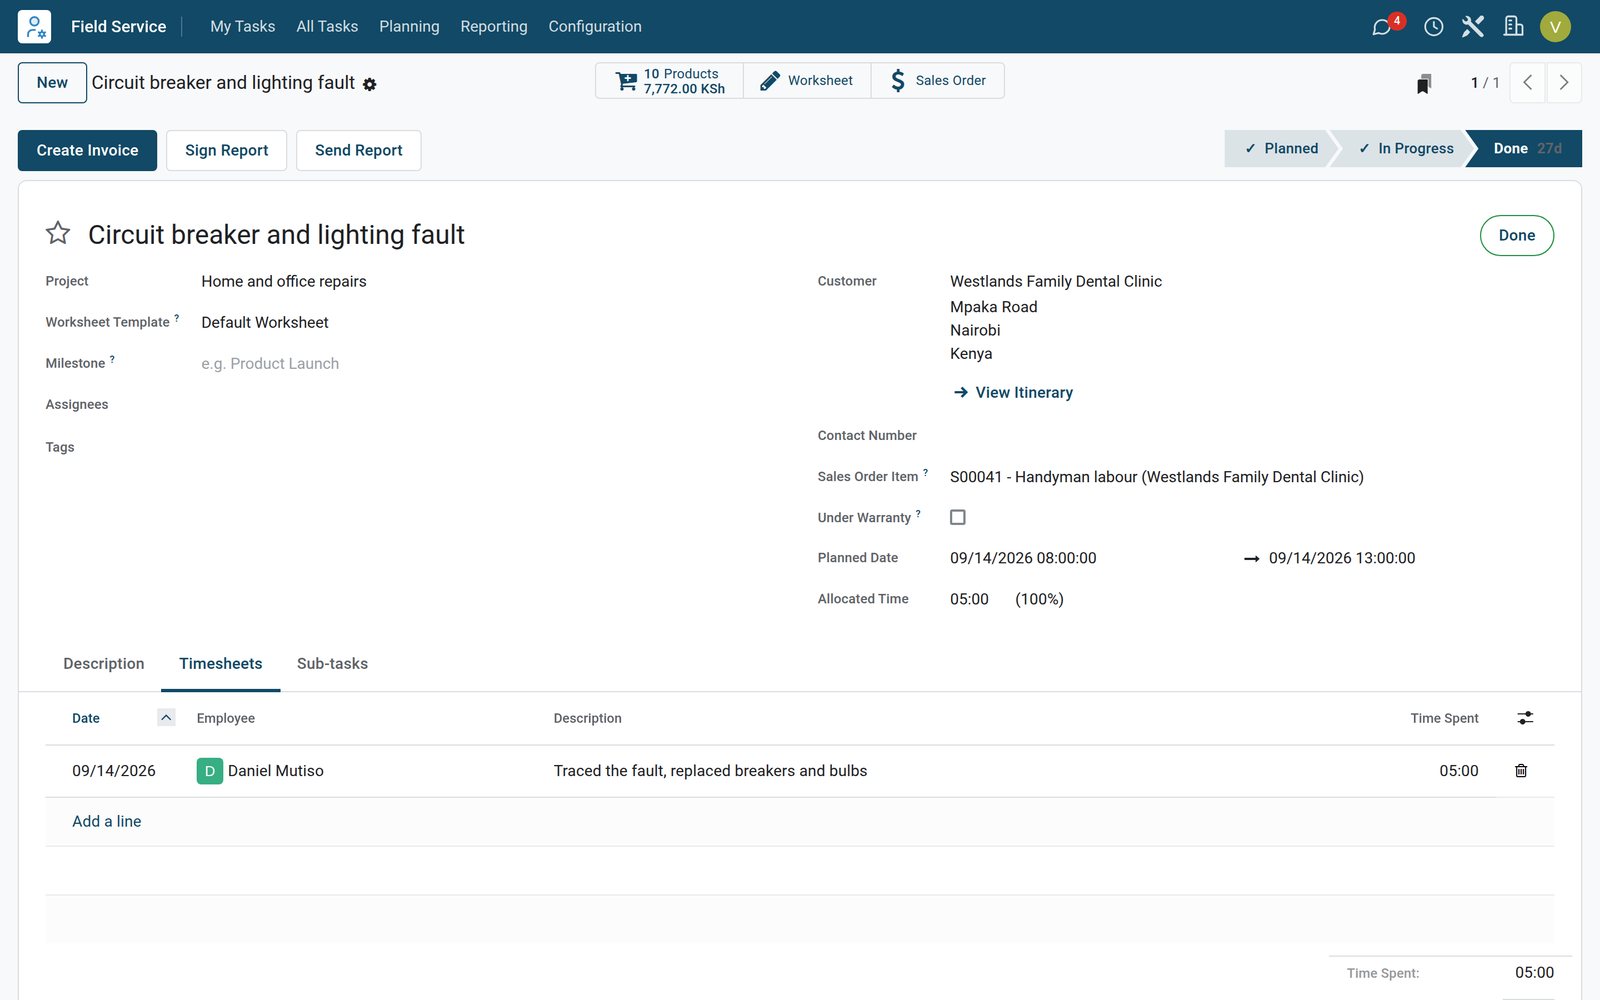The image size is (1600, 1000).
Task: Click the task title heading field
Action: pyautogui.click(x=277, y=234)
